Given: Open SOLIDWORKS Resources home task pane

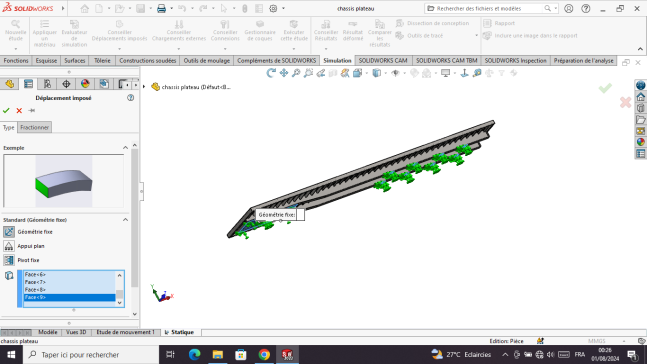Looking at the screenshot, I should (x=640, y=97).
